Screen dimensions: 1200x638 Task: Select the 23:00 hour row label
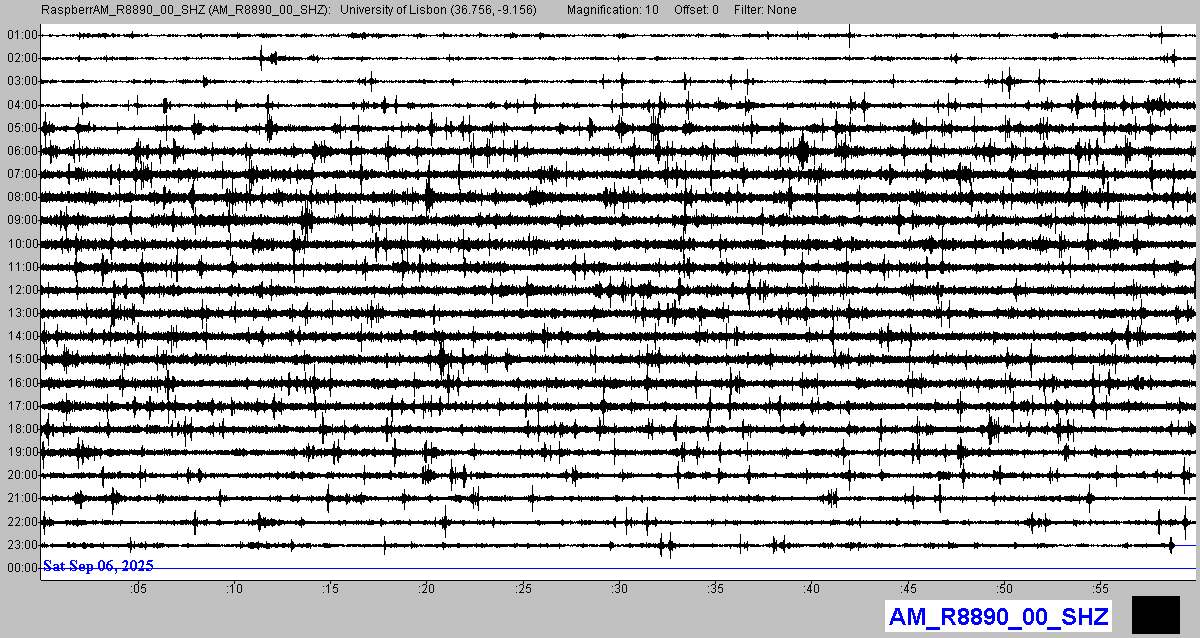[22, 545]
